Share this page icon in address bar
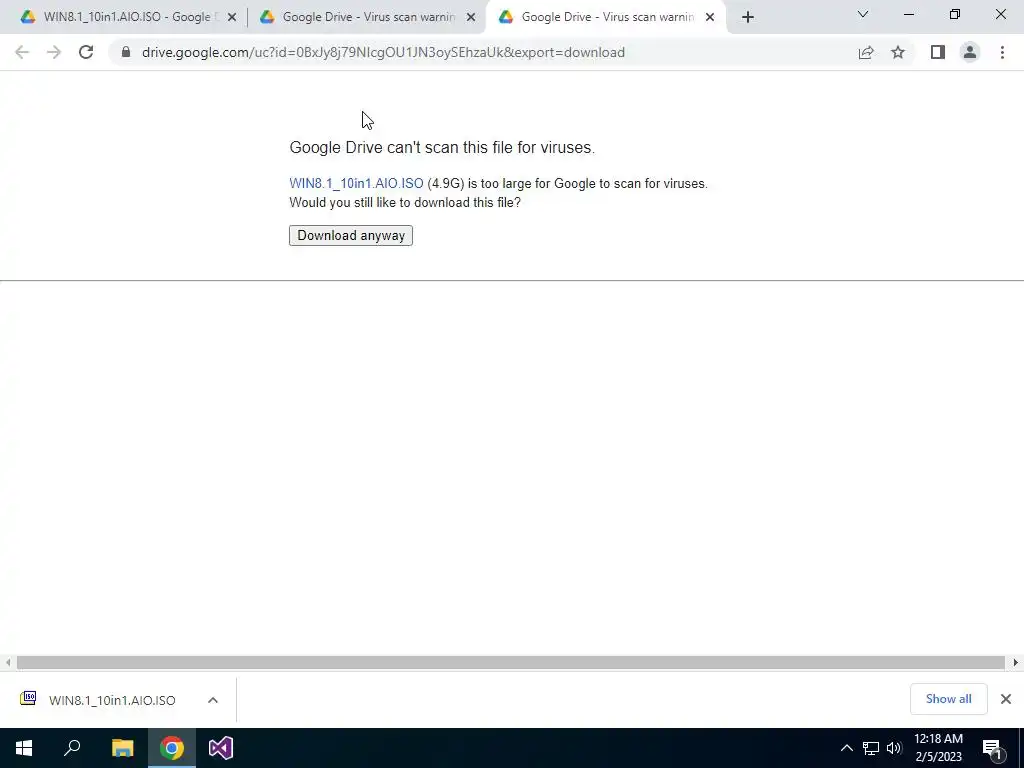This screenshot has height=768, width=1024. 866,52
